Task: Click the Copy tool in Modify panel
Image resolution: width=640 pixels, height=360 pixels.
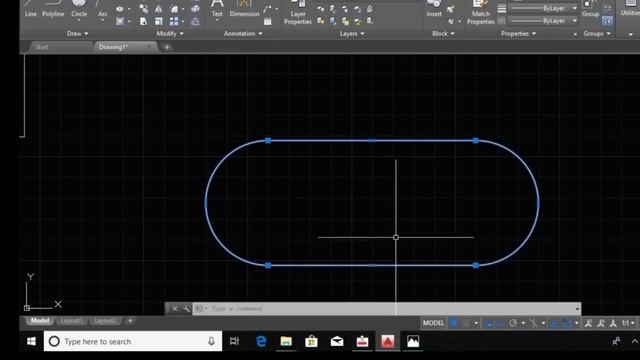Action: 144,9
